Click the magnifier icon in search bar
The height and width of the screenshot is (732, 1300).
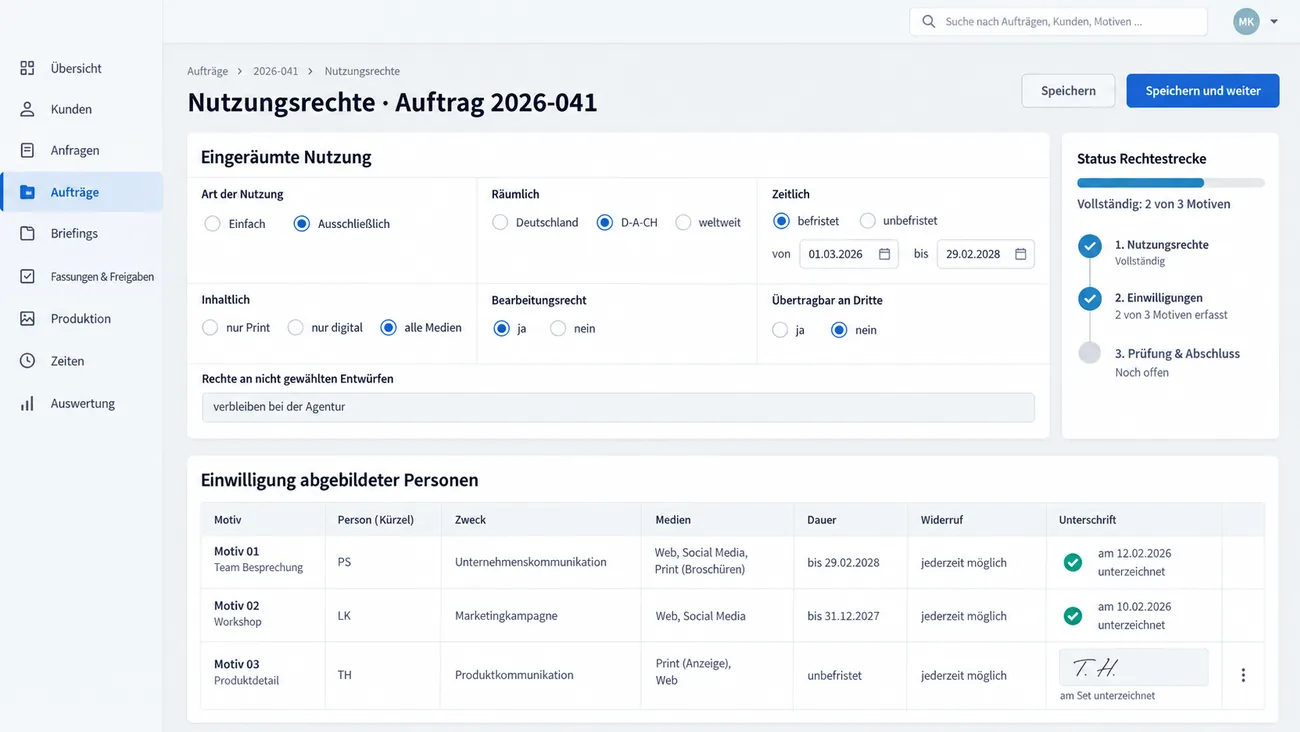coord(929,21)
